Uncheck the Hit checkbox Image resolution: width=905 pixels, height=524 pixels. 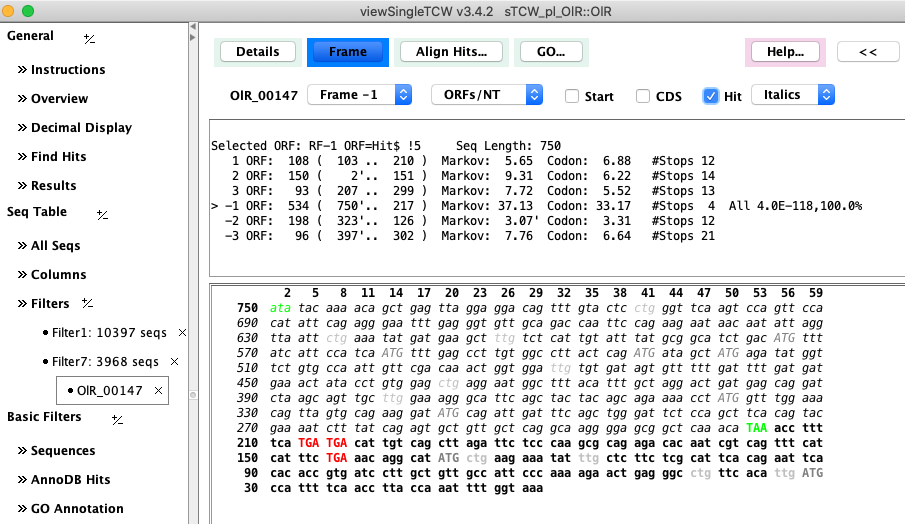pyautogui.click(x=711, y=96)
